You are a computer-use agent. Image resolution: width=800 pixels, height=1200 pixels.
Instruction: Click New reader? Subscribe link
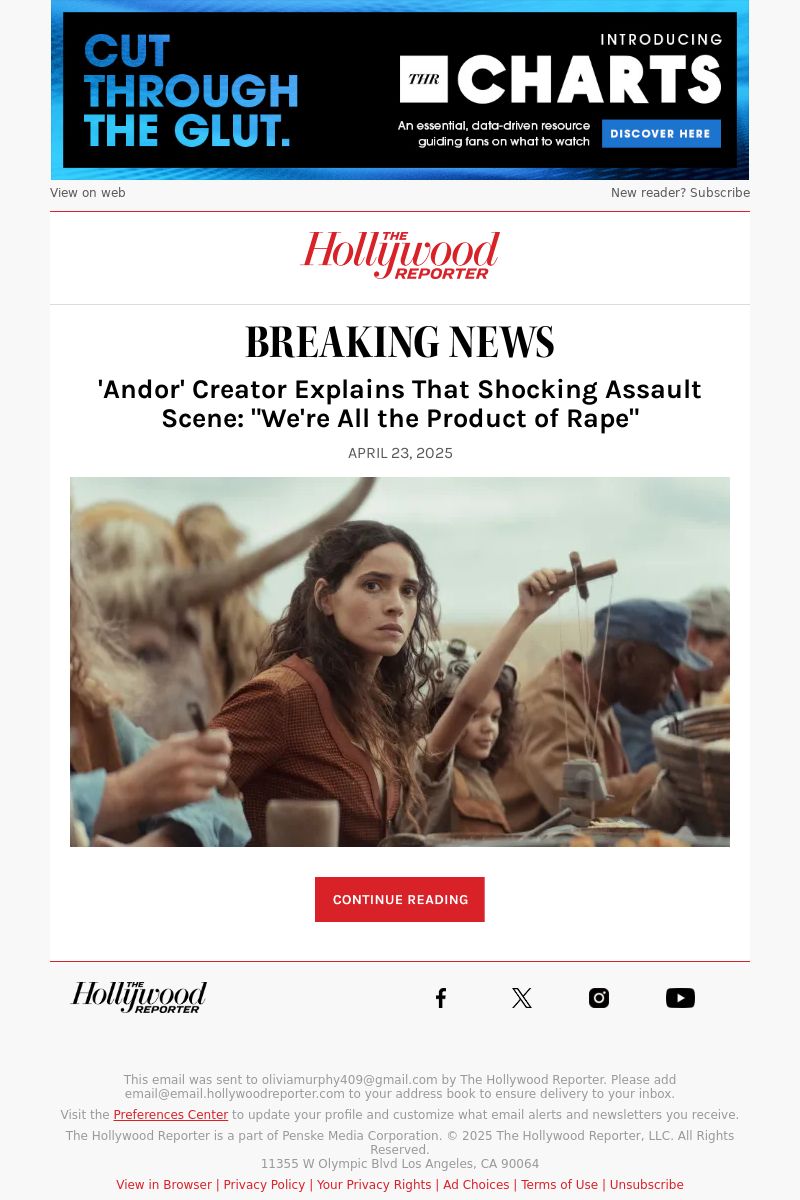(680, 193)
